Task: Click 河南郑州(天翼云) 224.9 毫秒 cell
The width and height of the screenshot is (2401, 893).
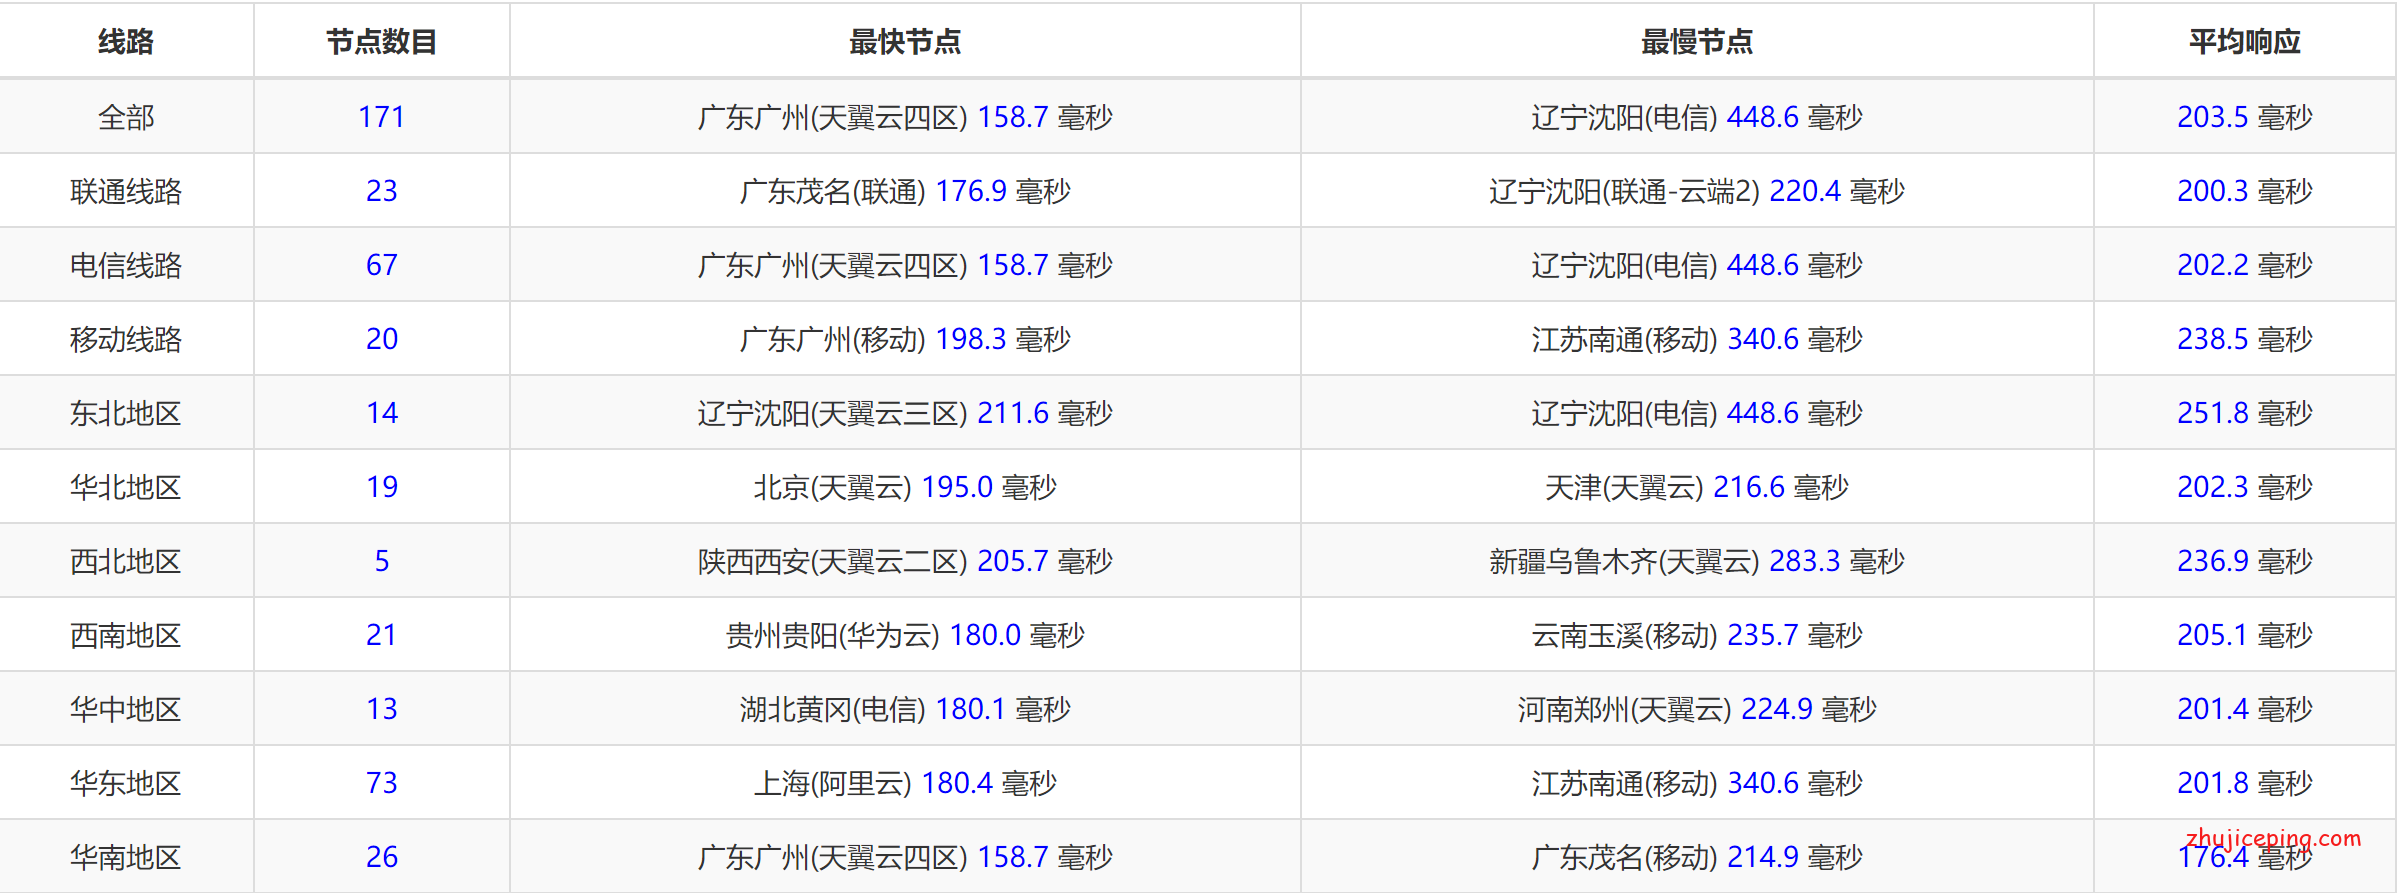Action: point(1697,709)
